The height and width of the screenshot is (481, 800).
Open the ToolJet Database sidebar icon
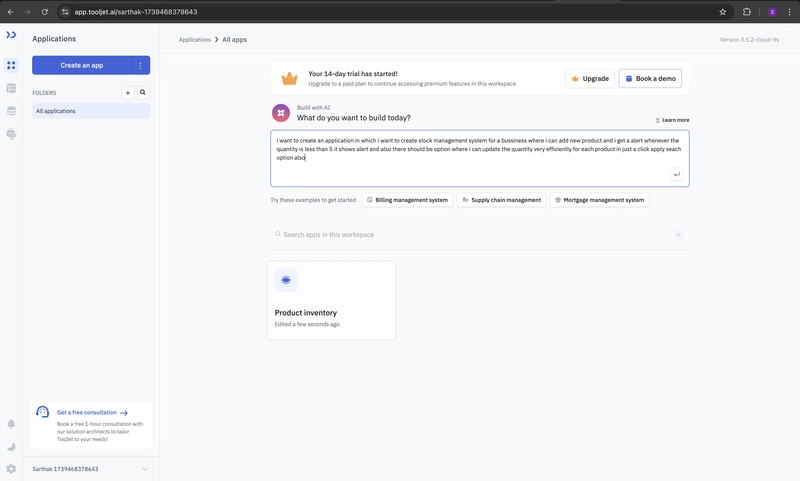(11, 88)
